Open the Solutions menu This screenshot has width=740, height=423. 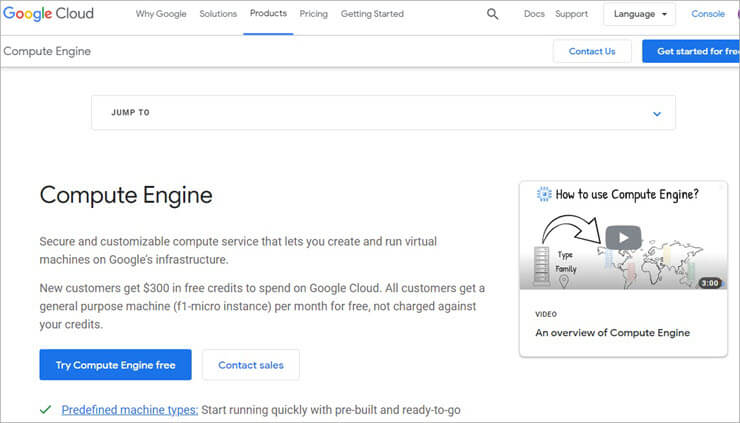click(218, 14)
